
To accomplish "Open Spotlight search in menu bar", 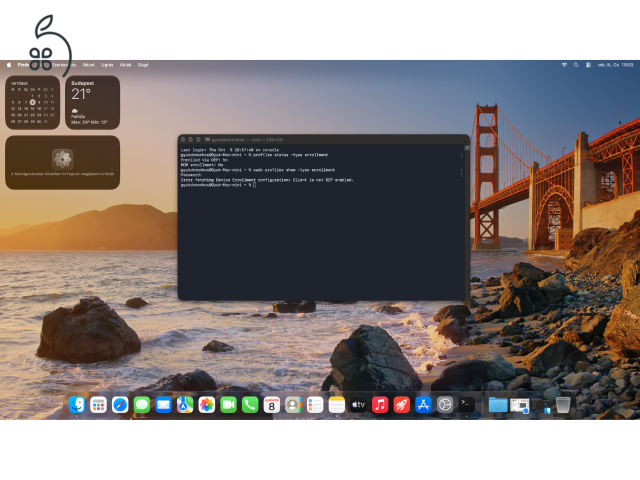I will pyautogui.click(x=576, y=65).
